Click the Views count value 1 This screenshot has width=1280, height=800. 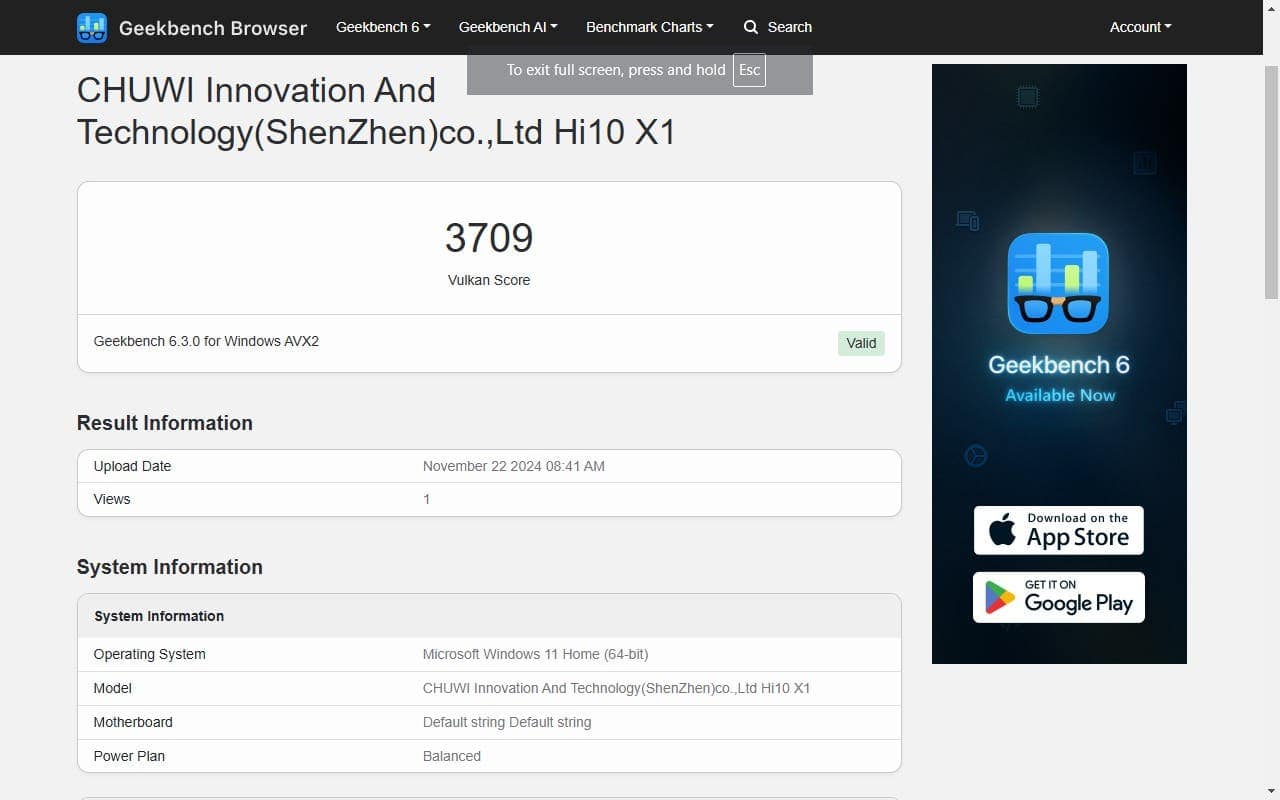427,499
